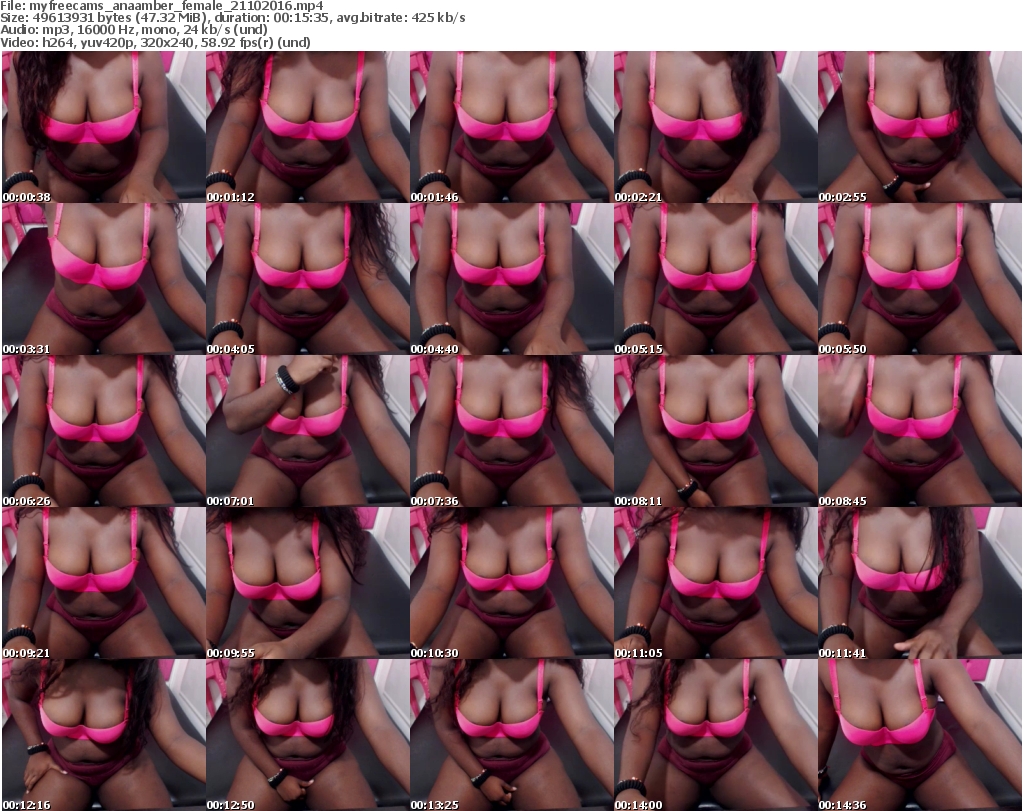Select the thumbnail timestamped 00:09:21

click(104, 583)
